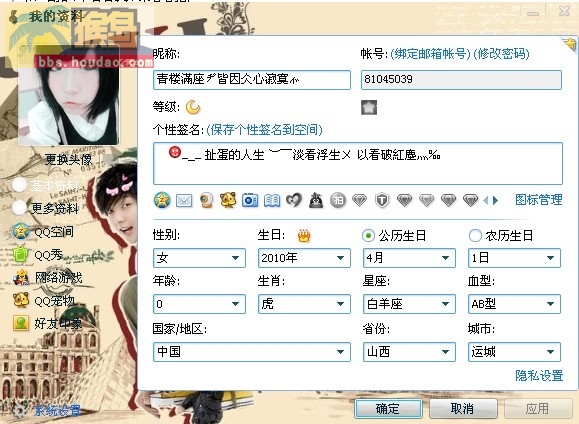
Task: Open the birth day dropdown 1日
Action: 514,258
